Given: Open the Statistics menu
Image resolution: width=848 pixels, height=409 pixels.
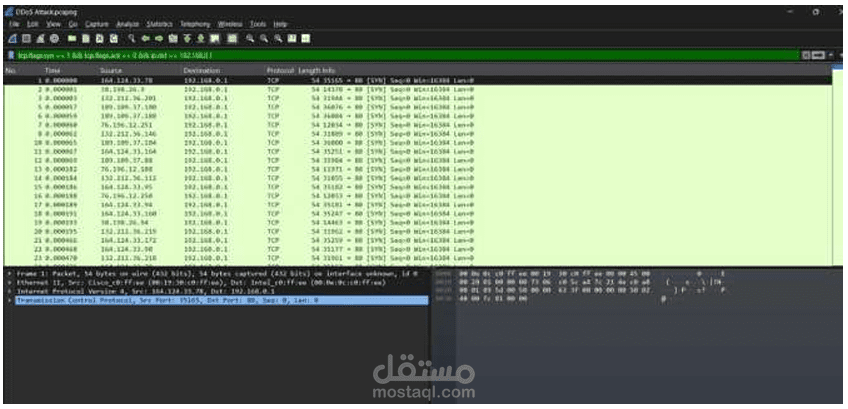Looking at the screenshot, I should coord(159,24).
